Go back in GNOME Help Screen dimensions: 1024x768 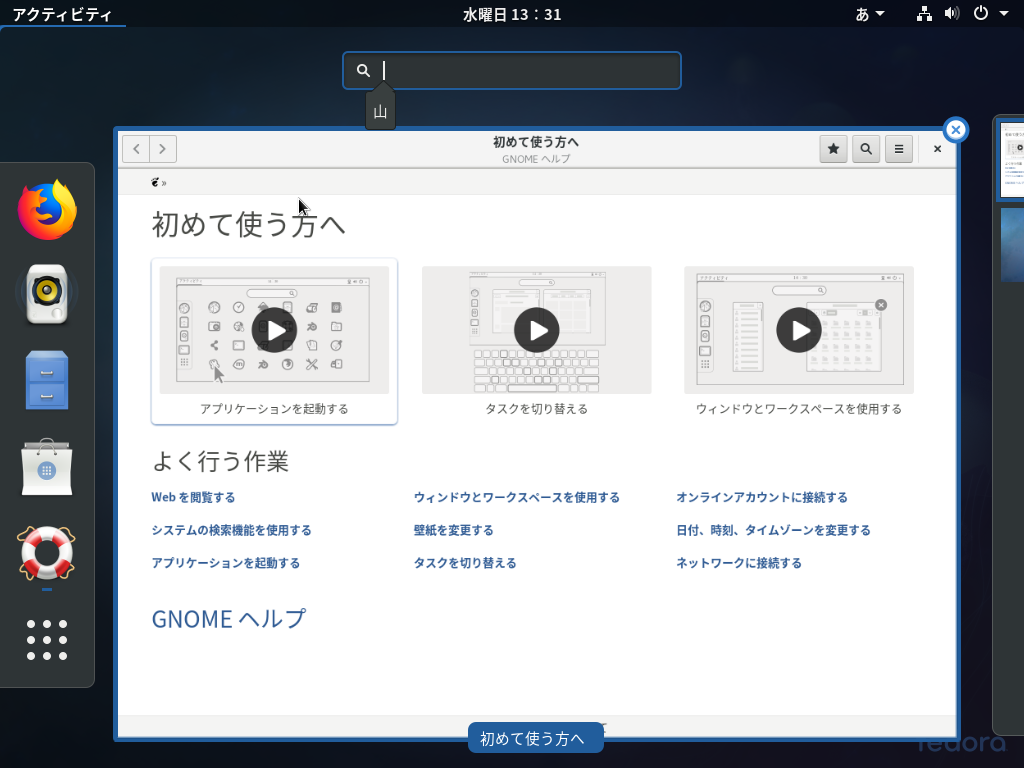(x=136, y=149)
